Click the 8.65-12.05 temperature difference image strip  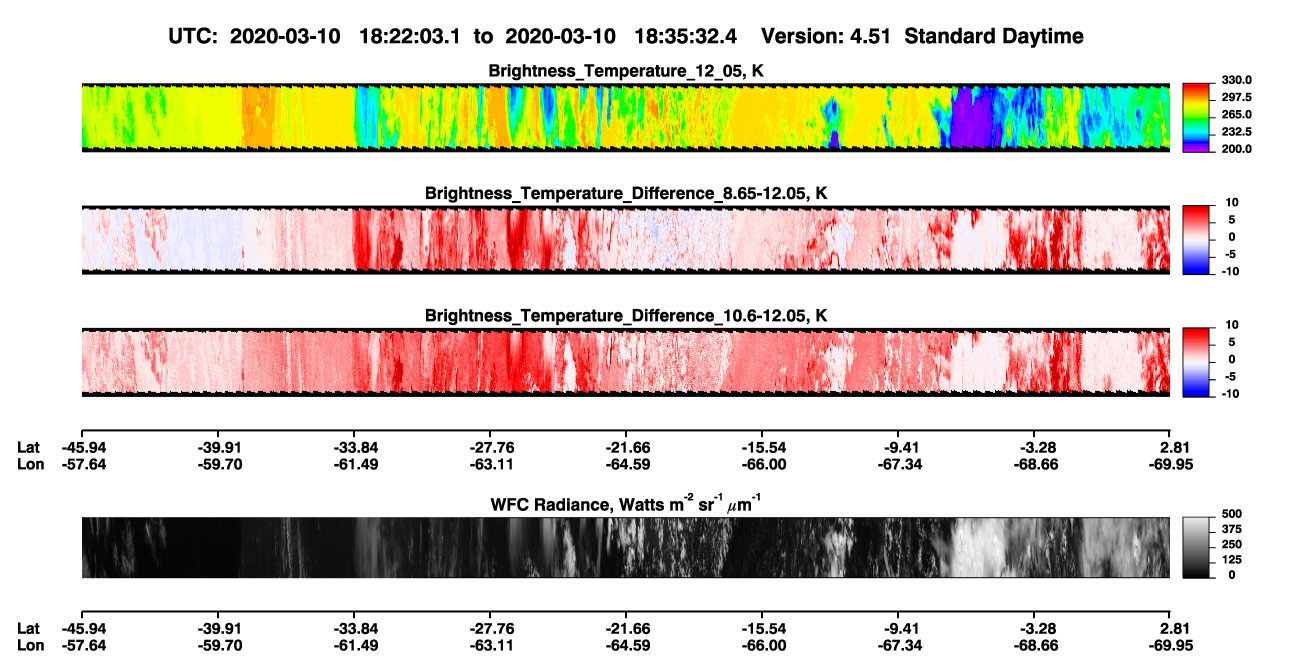tap(625, 239)
